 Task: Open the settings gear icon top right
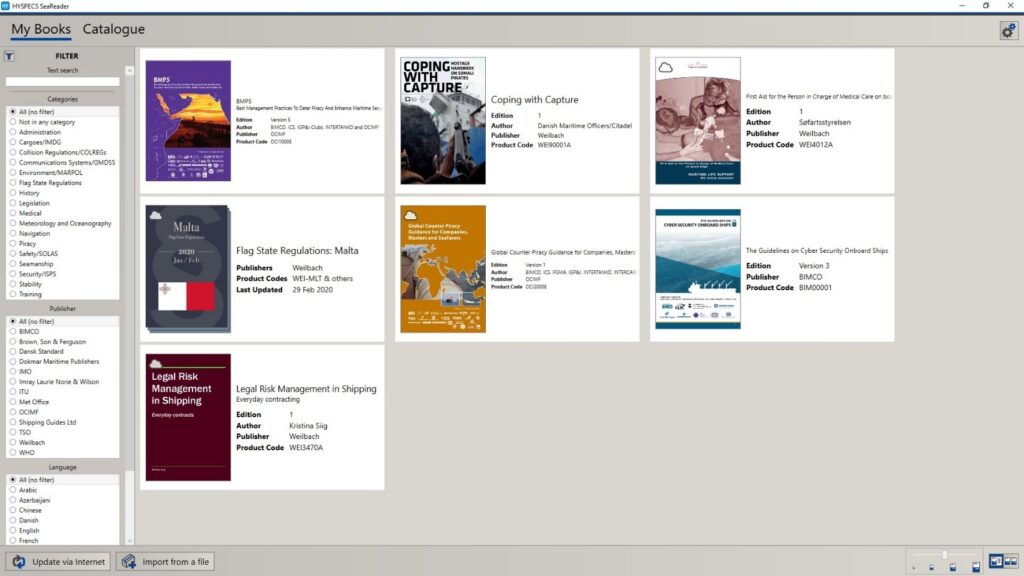coord(1008,31)
